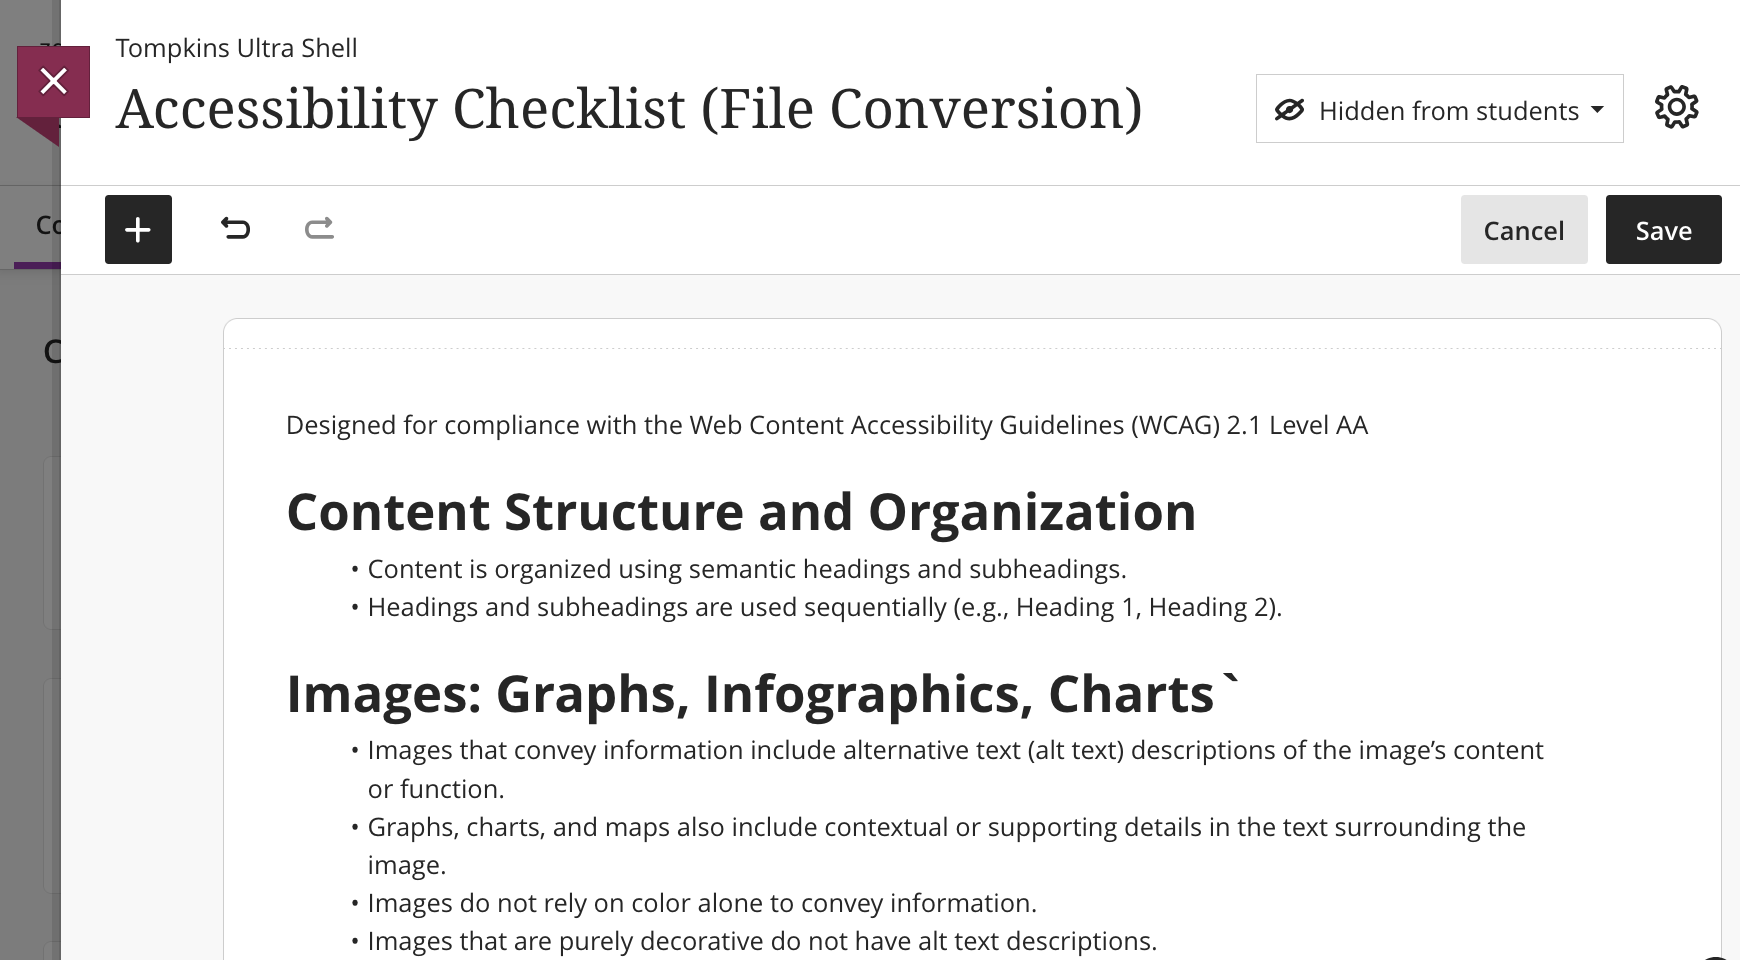1740x960 pixels.
Task: Cancel the document edits
Action: [x=1523, y=230]
